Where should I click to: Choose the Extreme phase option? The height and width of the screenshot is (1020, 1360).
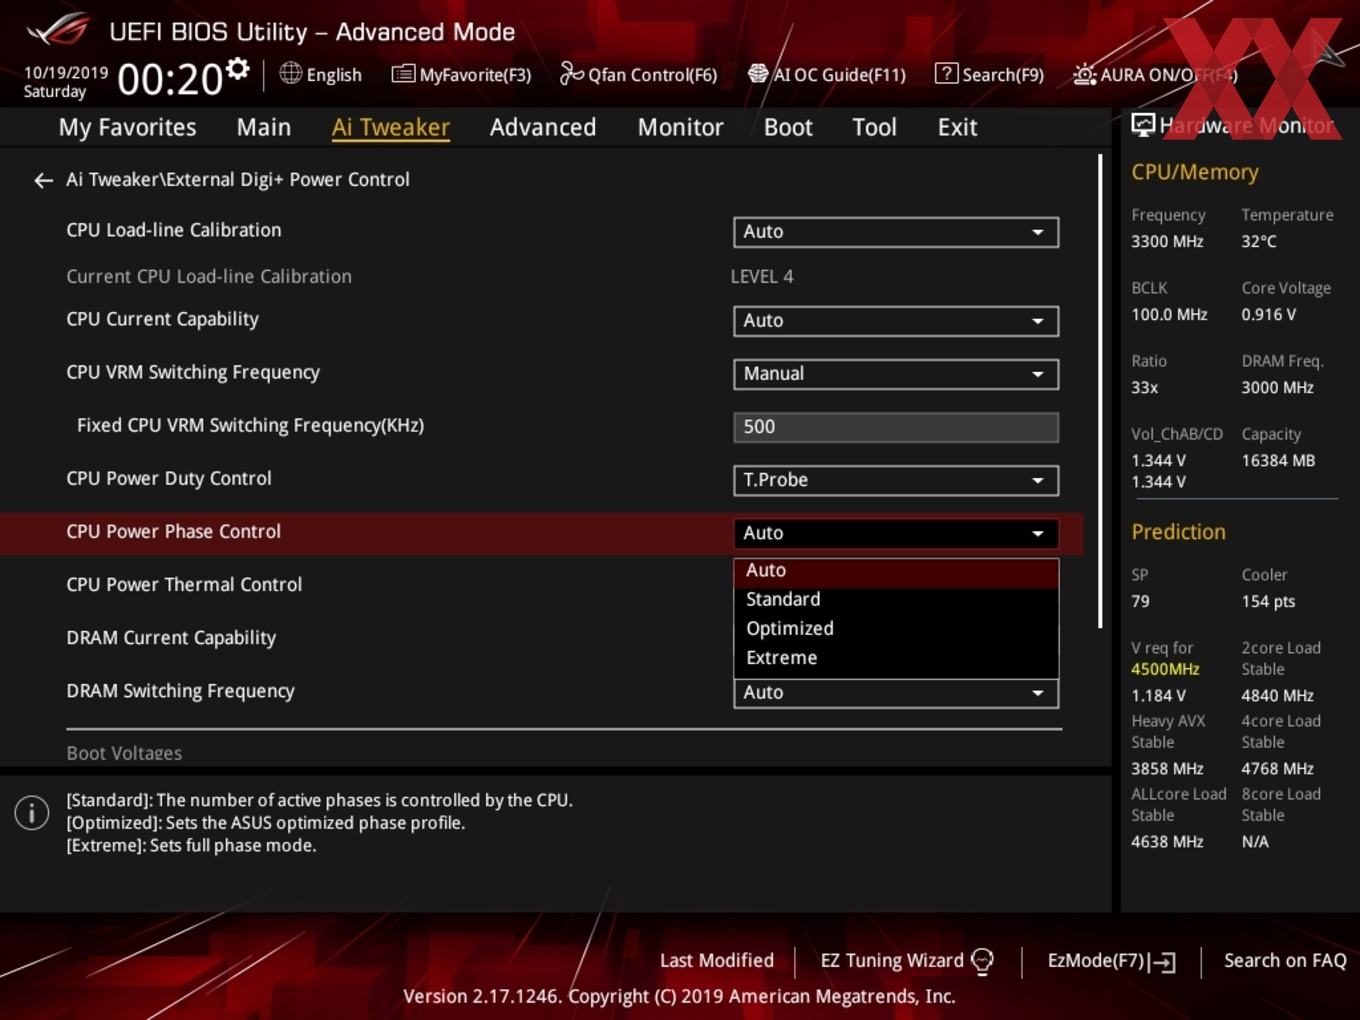896,658
